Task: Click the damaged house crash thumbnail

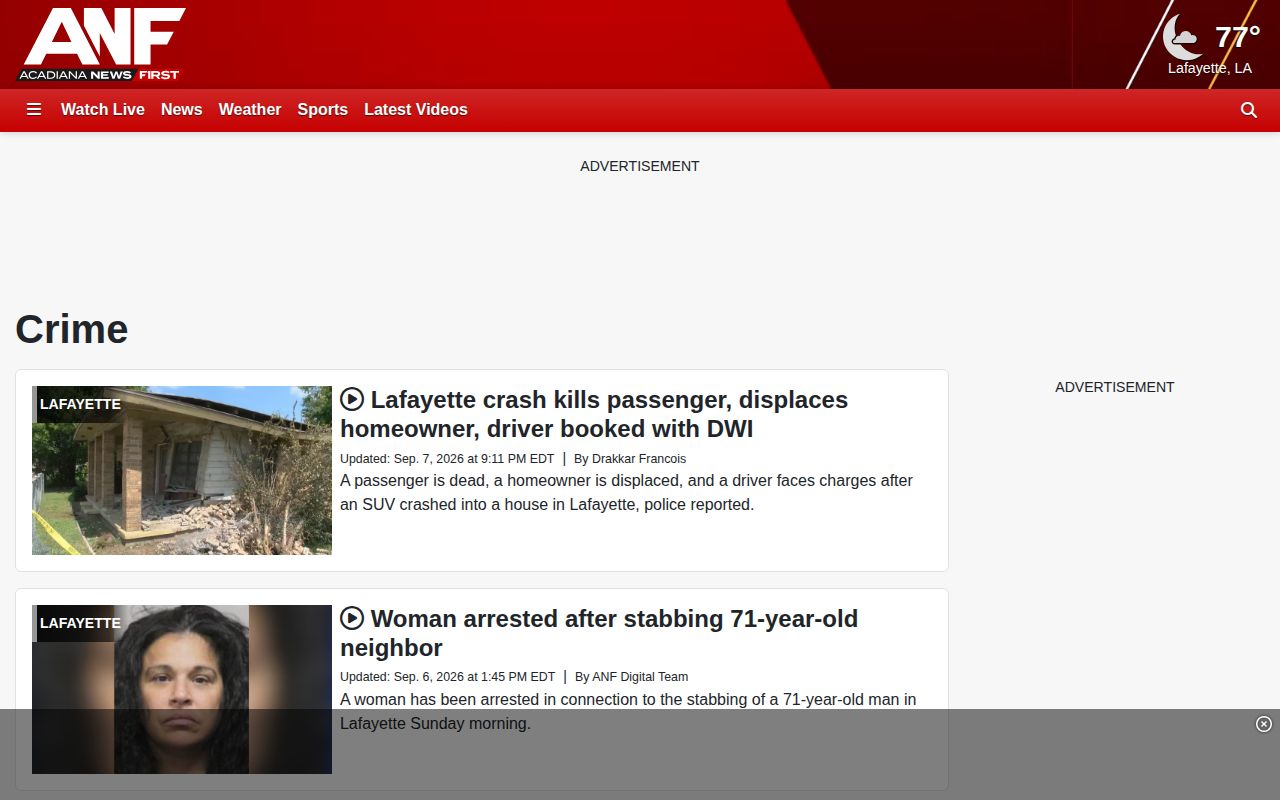Action: click(x=182, y=470)
